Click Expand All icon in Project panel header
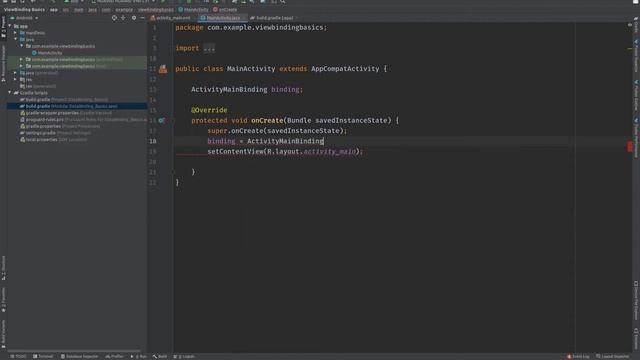 click(x=123, y=18)
